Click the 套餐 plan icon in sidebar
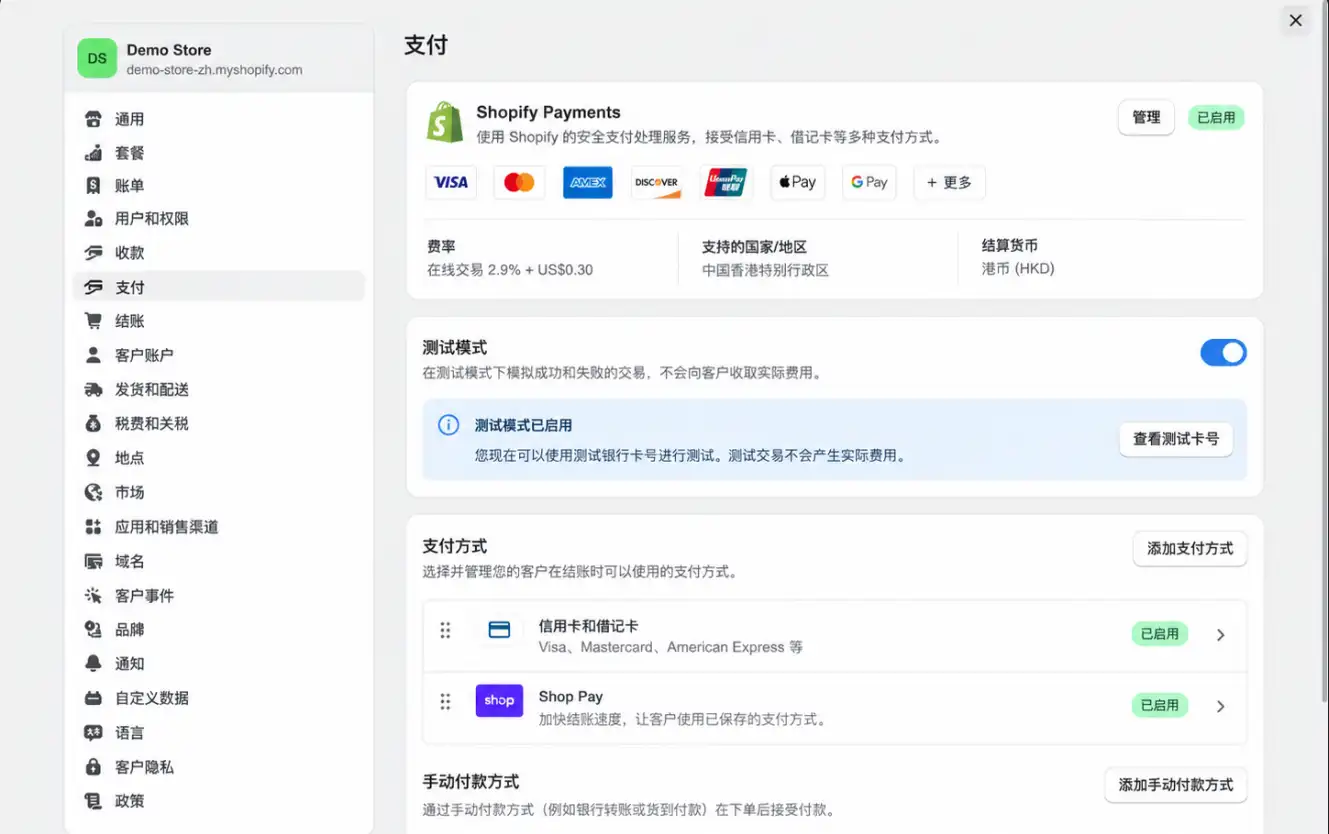Image resolution: width=1329 pixels, height=834 pixels. click(93, 153)
